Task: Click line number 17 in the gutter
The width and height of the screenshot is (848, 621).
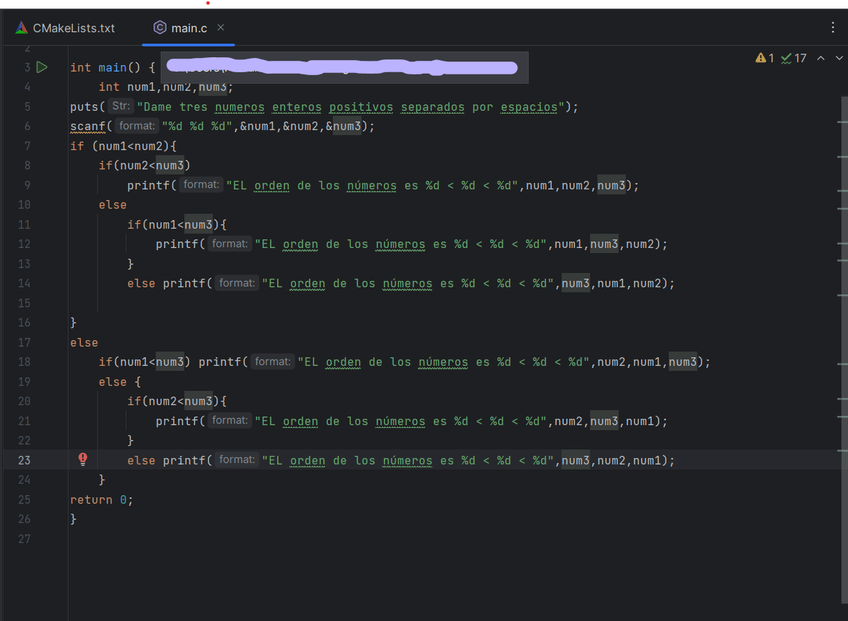Action: pyautogui.click(x=25, y=342)
